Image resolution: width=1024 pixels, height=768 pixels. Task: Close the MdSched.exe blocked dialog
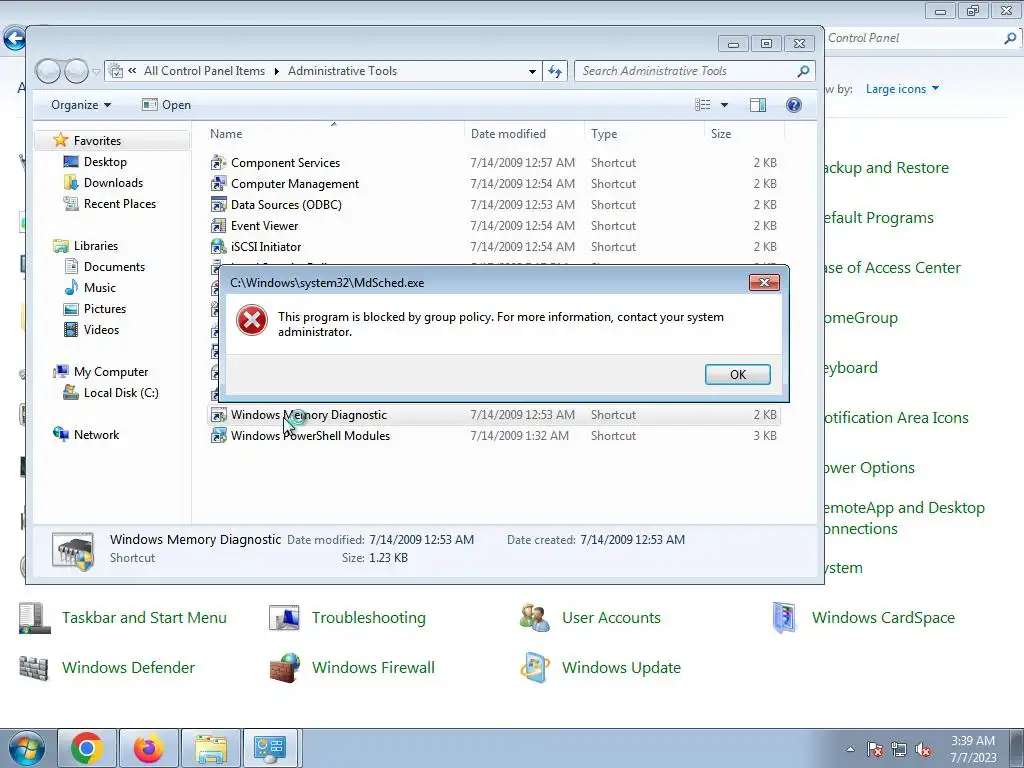tap(764, 282)
